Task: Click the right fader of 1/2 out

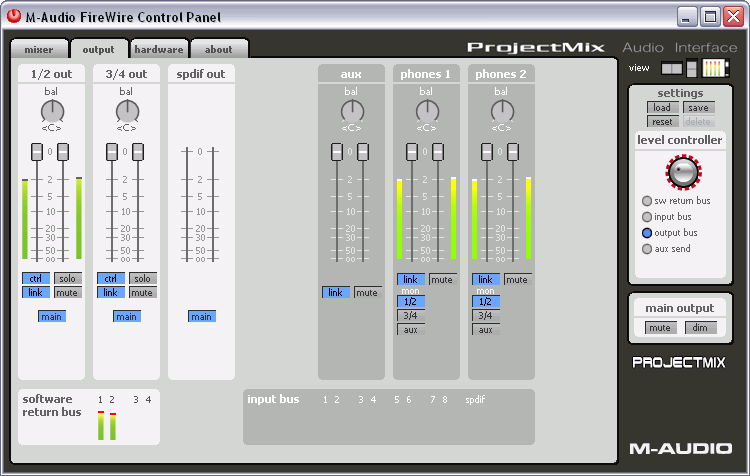Action: (x=63, y=152)
